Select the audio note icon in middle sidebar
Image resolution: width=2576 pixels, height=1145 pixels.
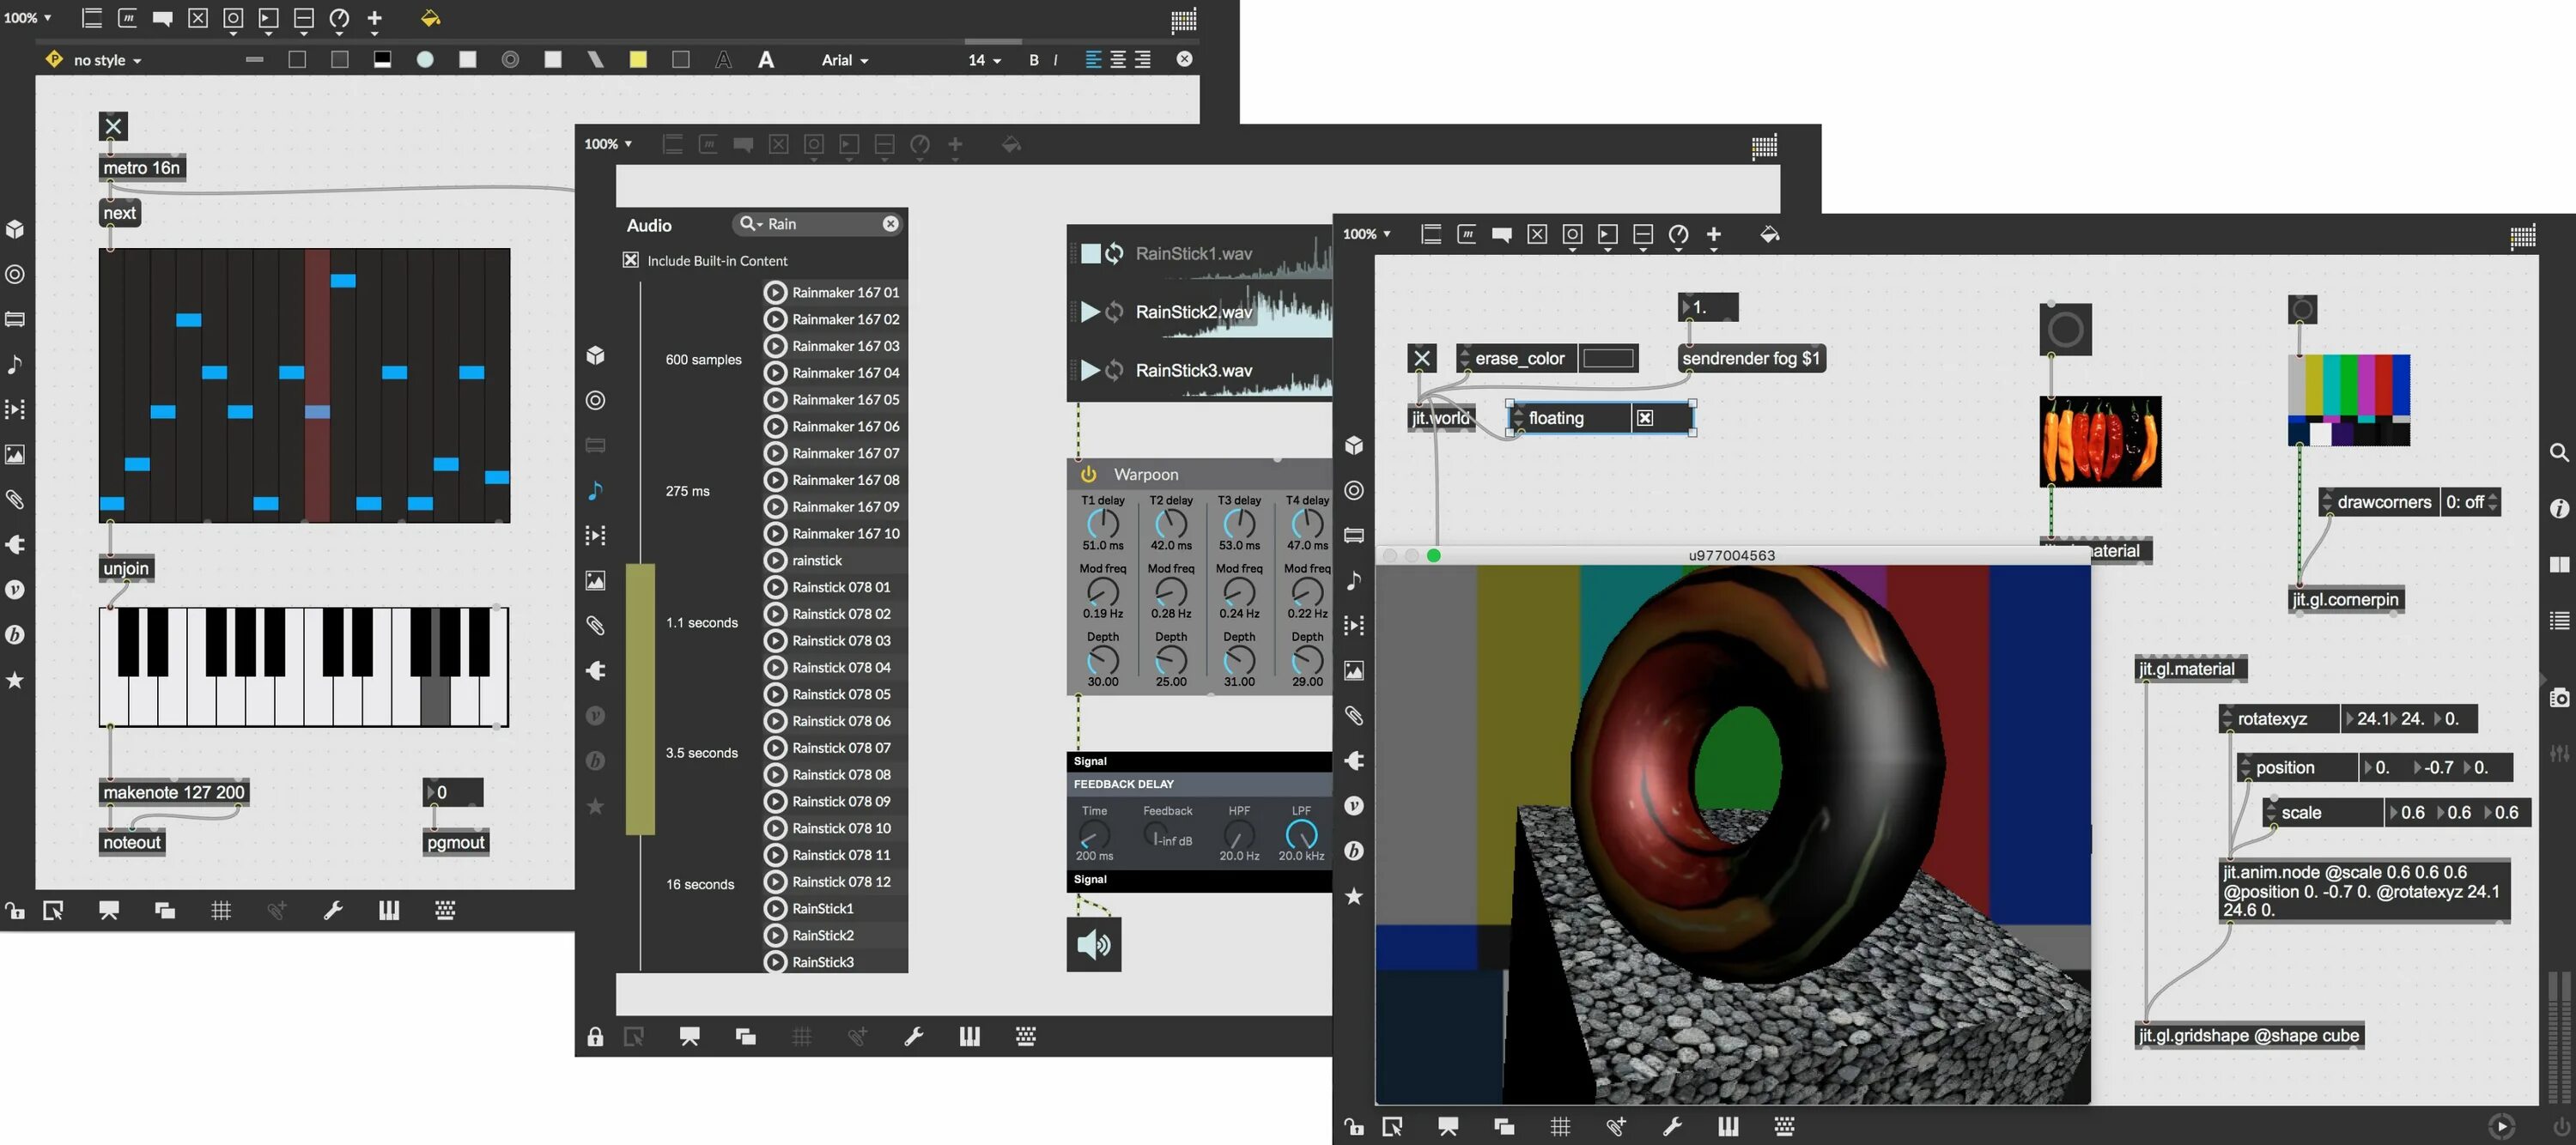[595, 490]
